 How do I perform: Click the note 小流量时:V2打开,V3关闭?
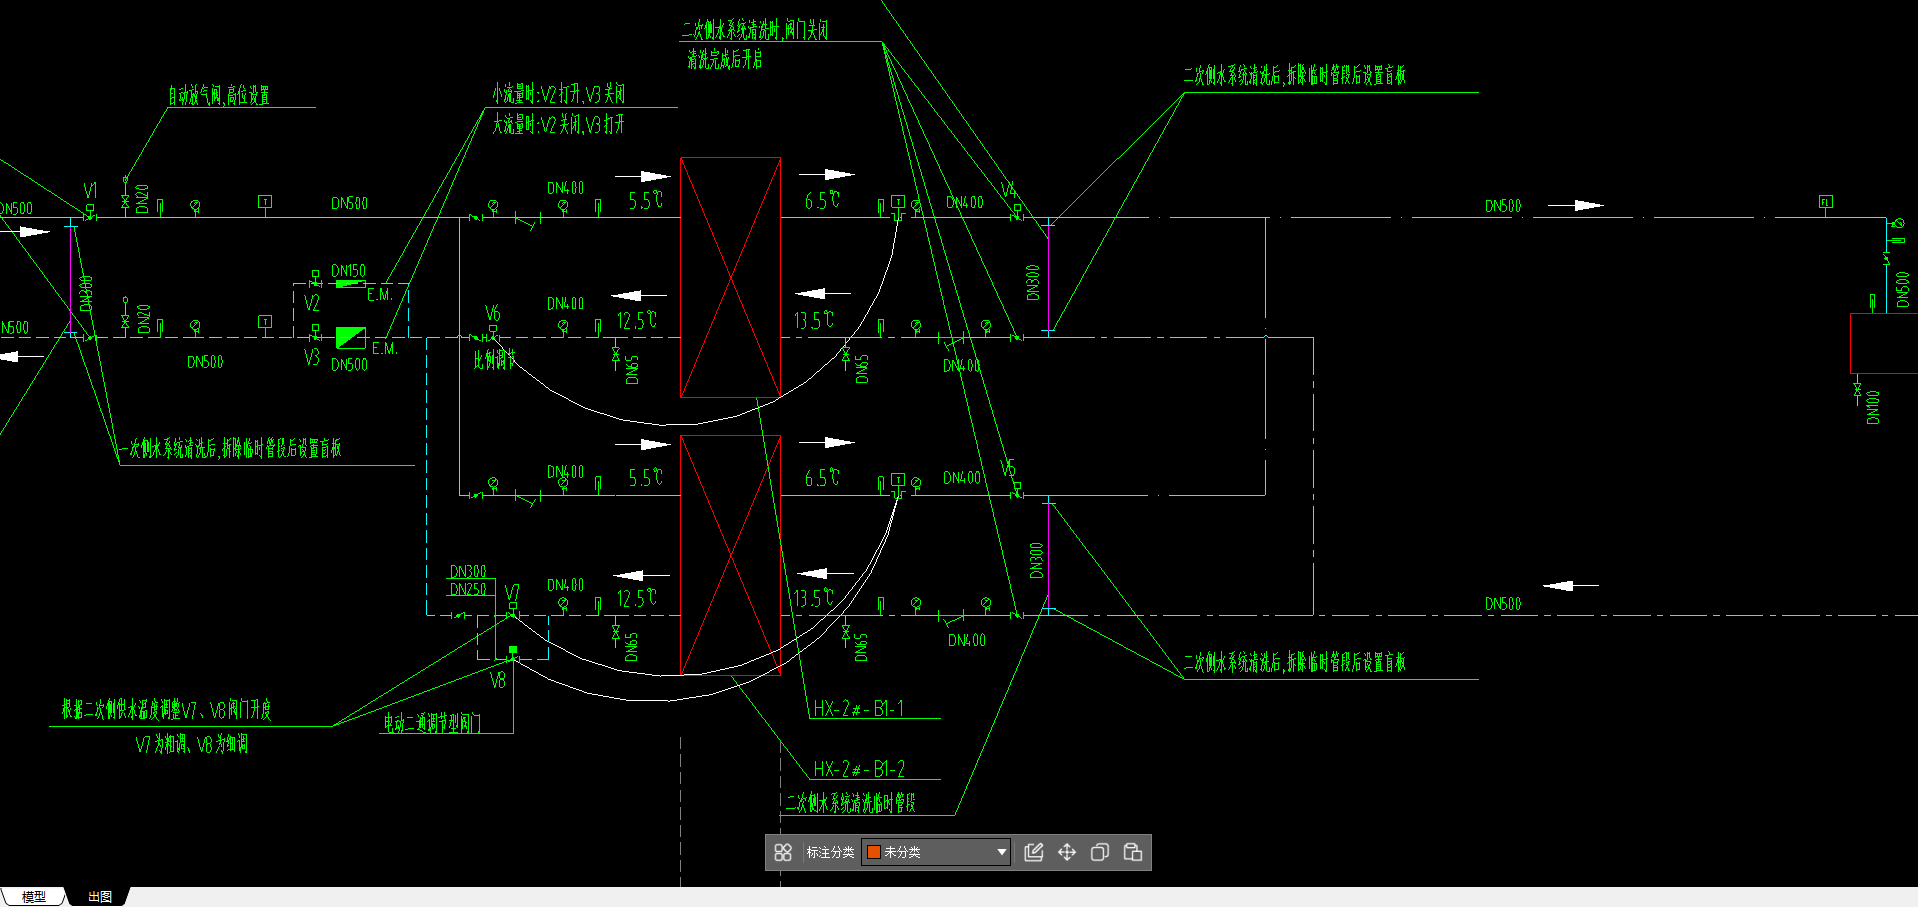(558, 94)
